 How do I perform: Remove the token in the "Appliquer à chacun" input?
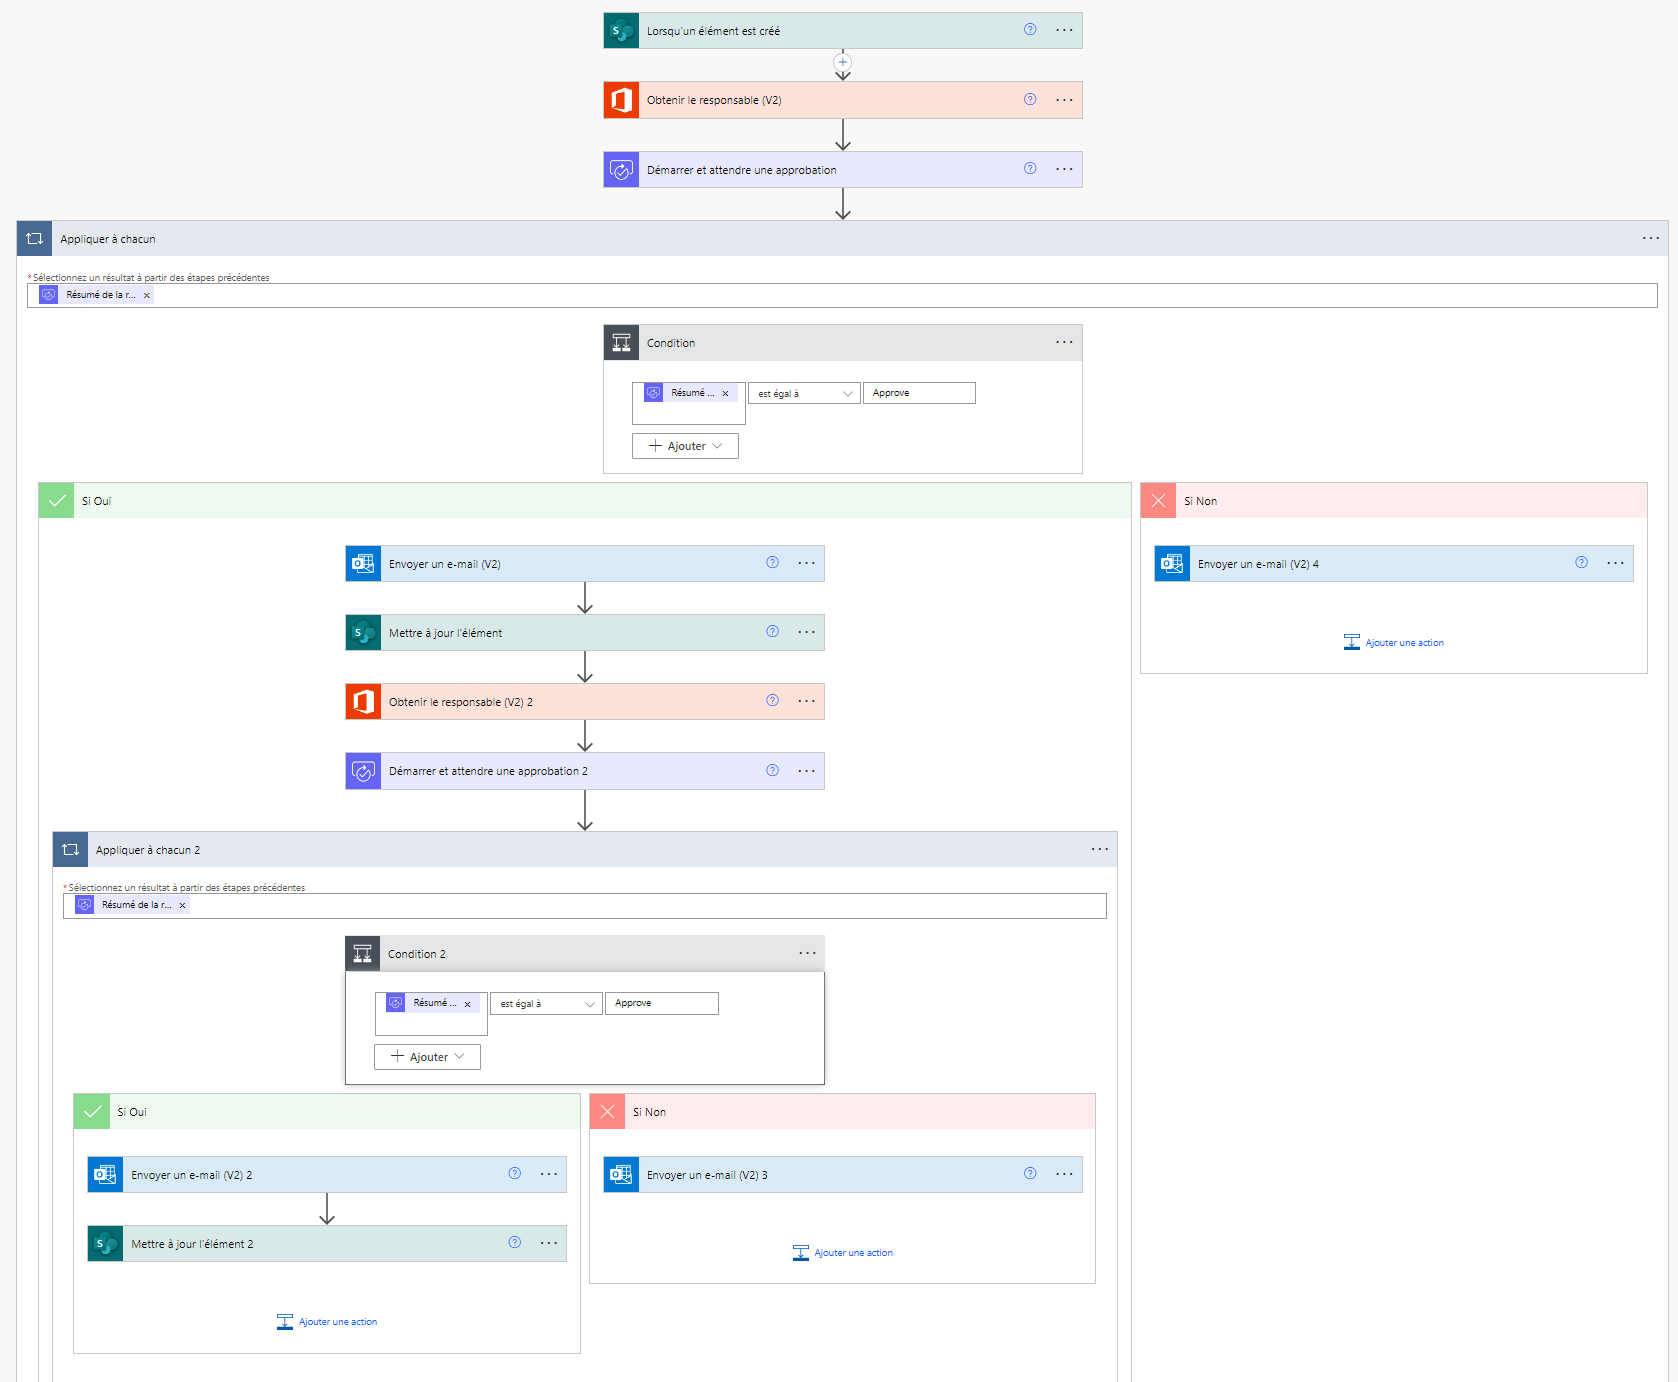(x=147, y=295)
